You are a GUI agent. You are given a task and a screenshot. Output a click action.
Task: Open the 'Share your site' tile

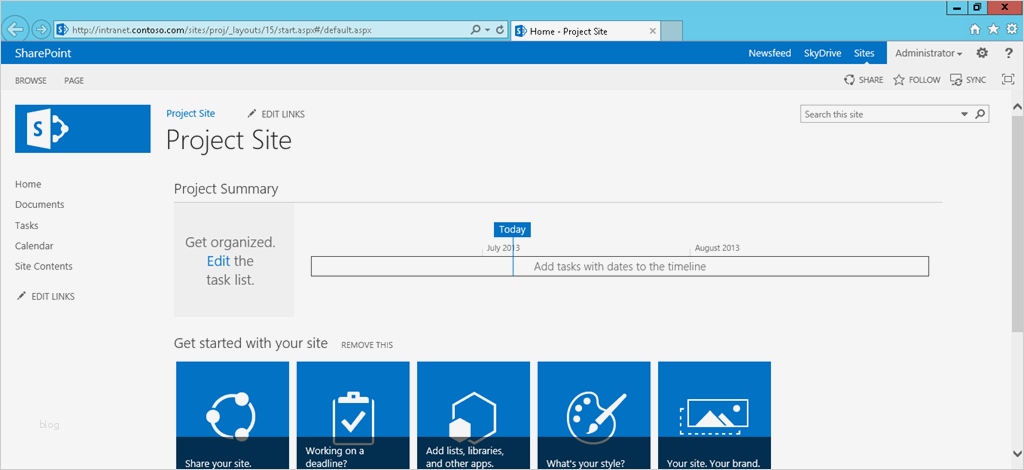point(232,415)
